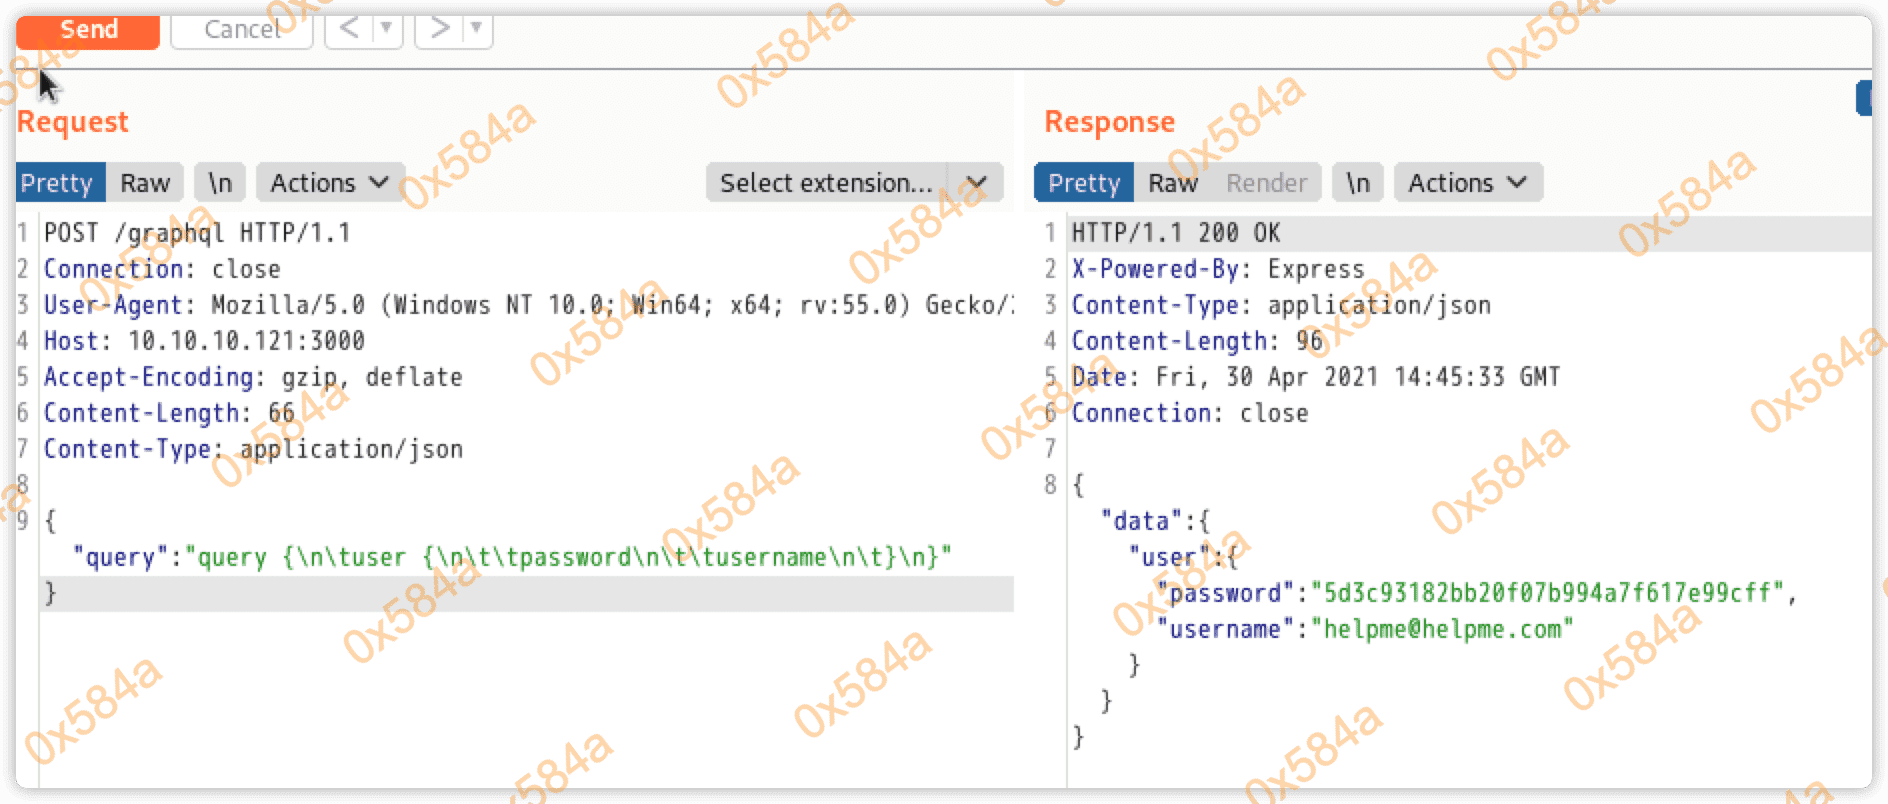The width and height of the screenshot is (1888, 804).
Task: Switch to Raw view in Request panel
Action: tap(145, 183)
